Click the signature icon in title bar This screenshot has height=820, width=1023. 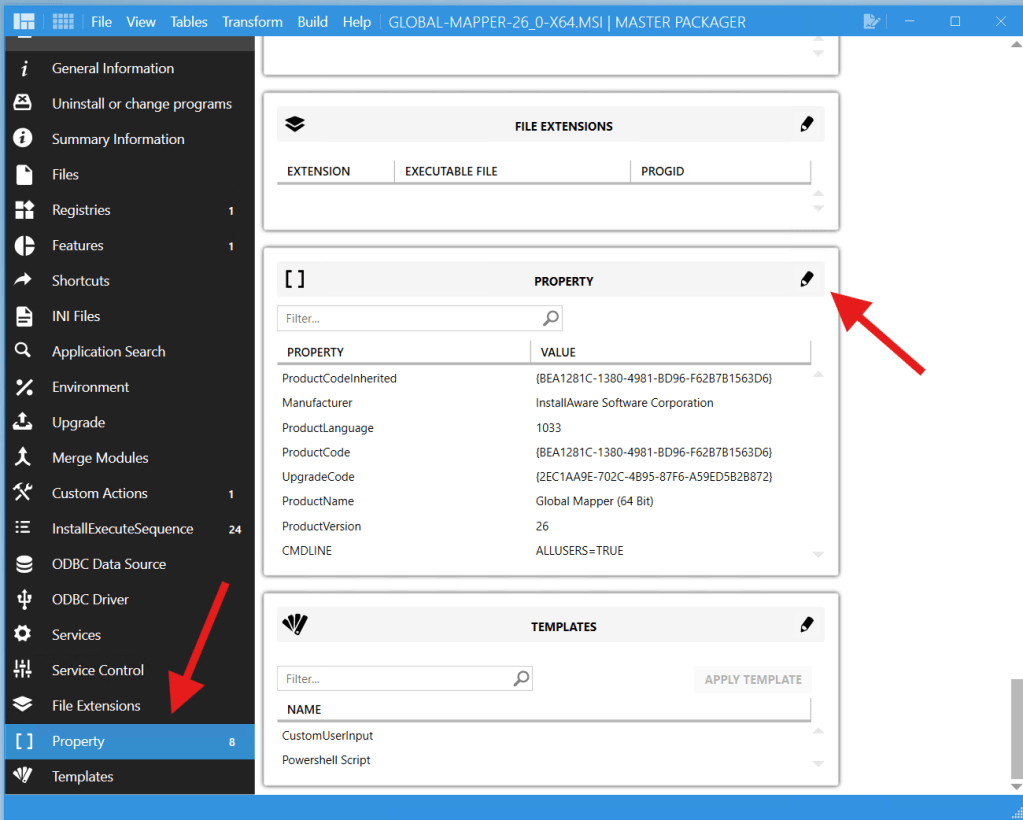click(x=871, y=21)
